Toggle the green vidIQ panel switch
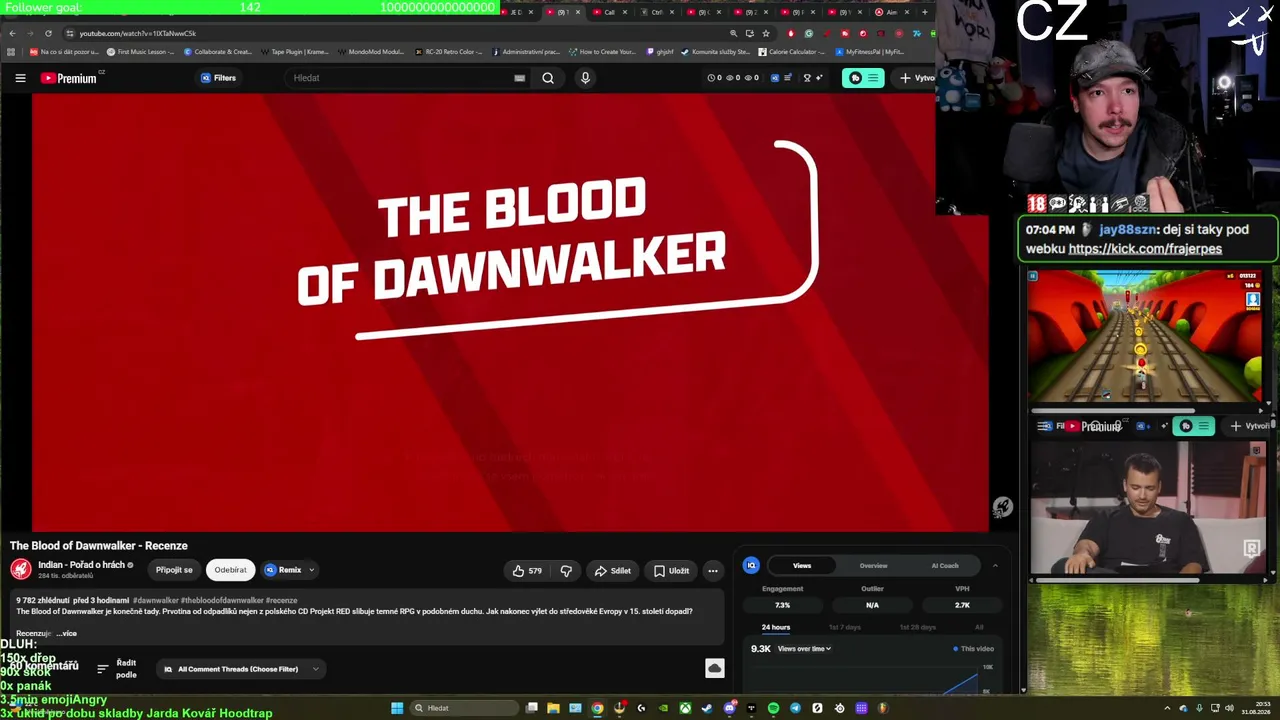Image resolution: width=1280 pixels, height=720 pixels. point(863,78)
